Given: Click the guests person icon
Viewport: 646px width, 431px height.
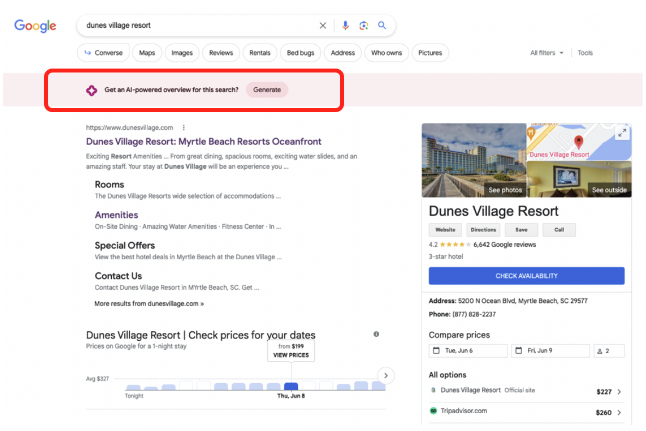Looking at the screenshot, I should coord(600,351).
